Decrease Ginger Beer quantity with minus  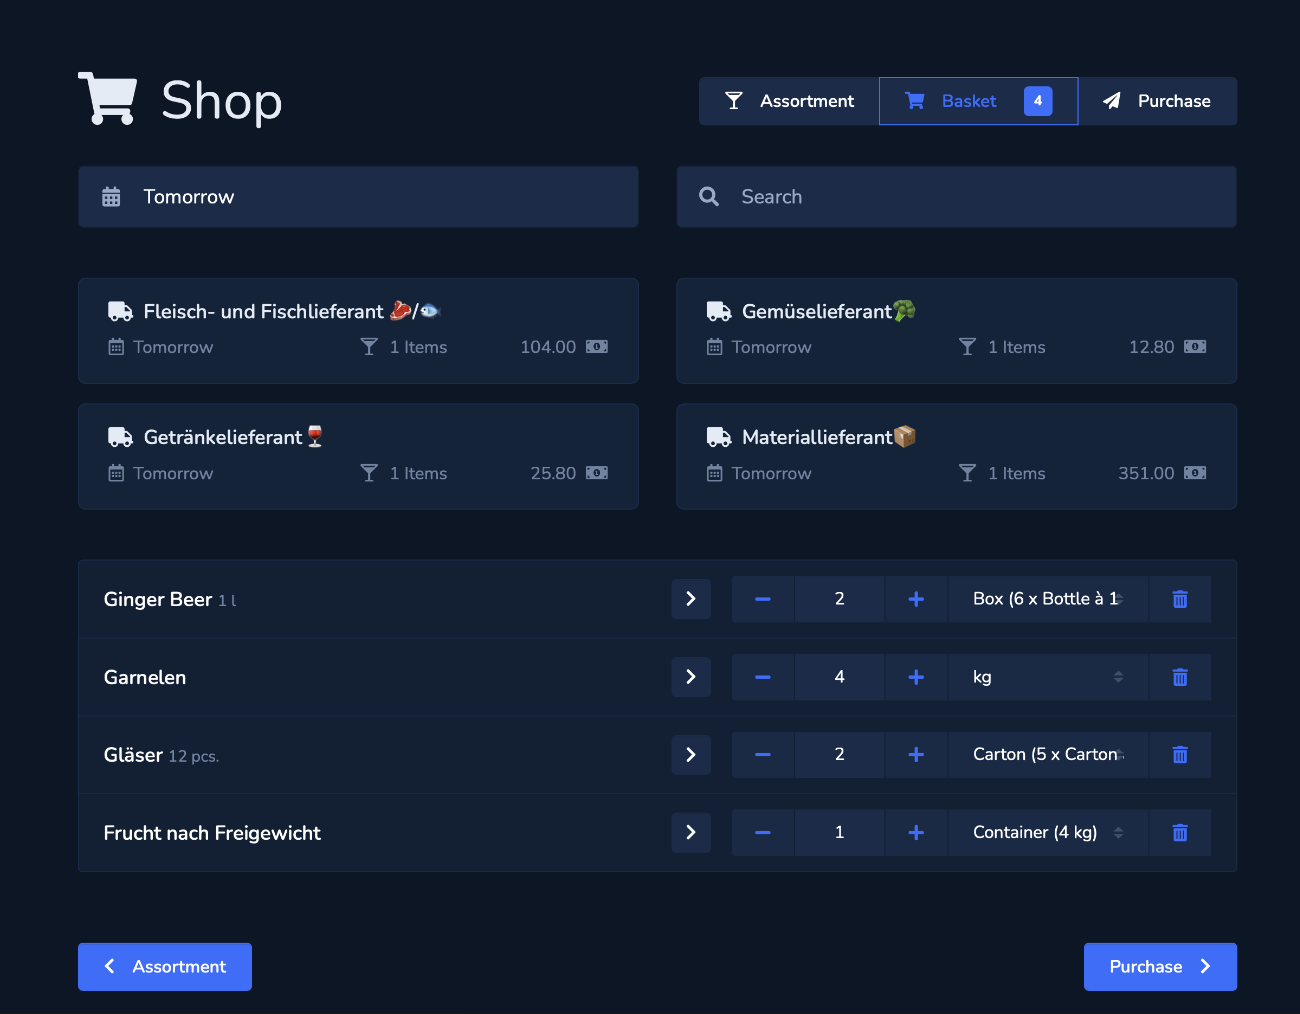(763, 599)
